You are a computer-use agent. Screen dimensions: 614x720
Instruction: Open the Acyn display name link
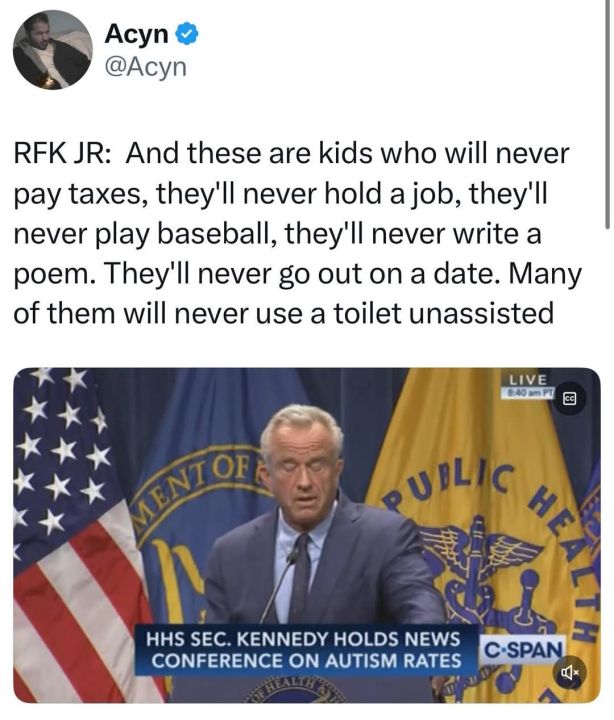pos(136,36)
